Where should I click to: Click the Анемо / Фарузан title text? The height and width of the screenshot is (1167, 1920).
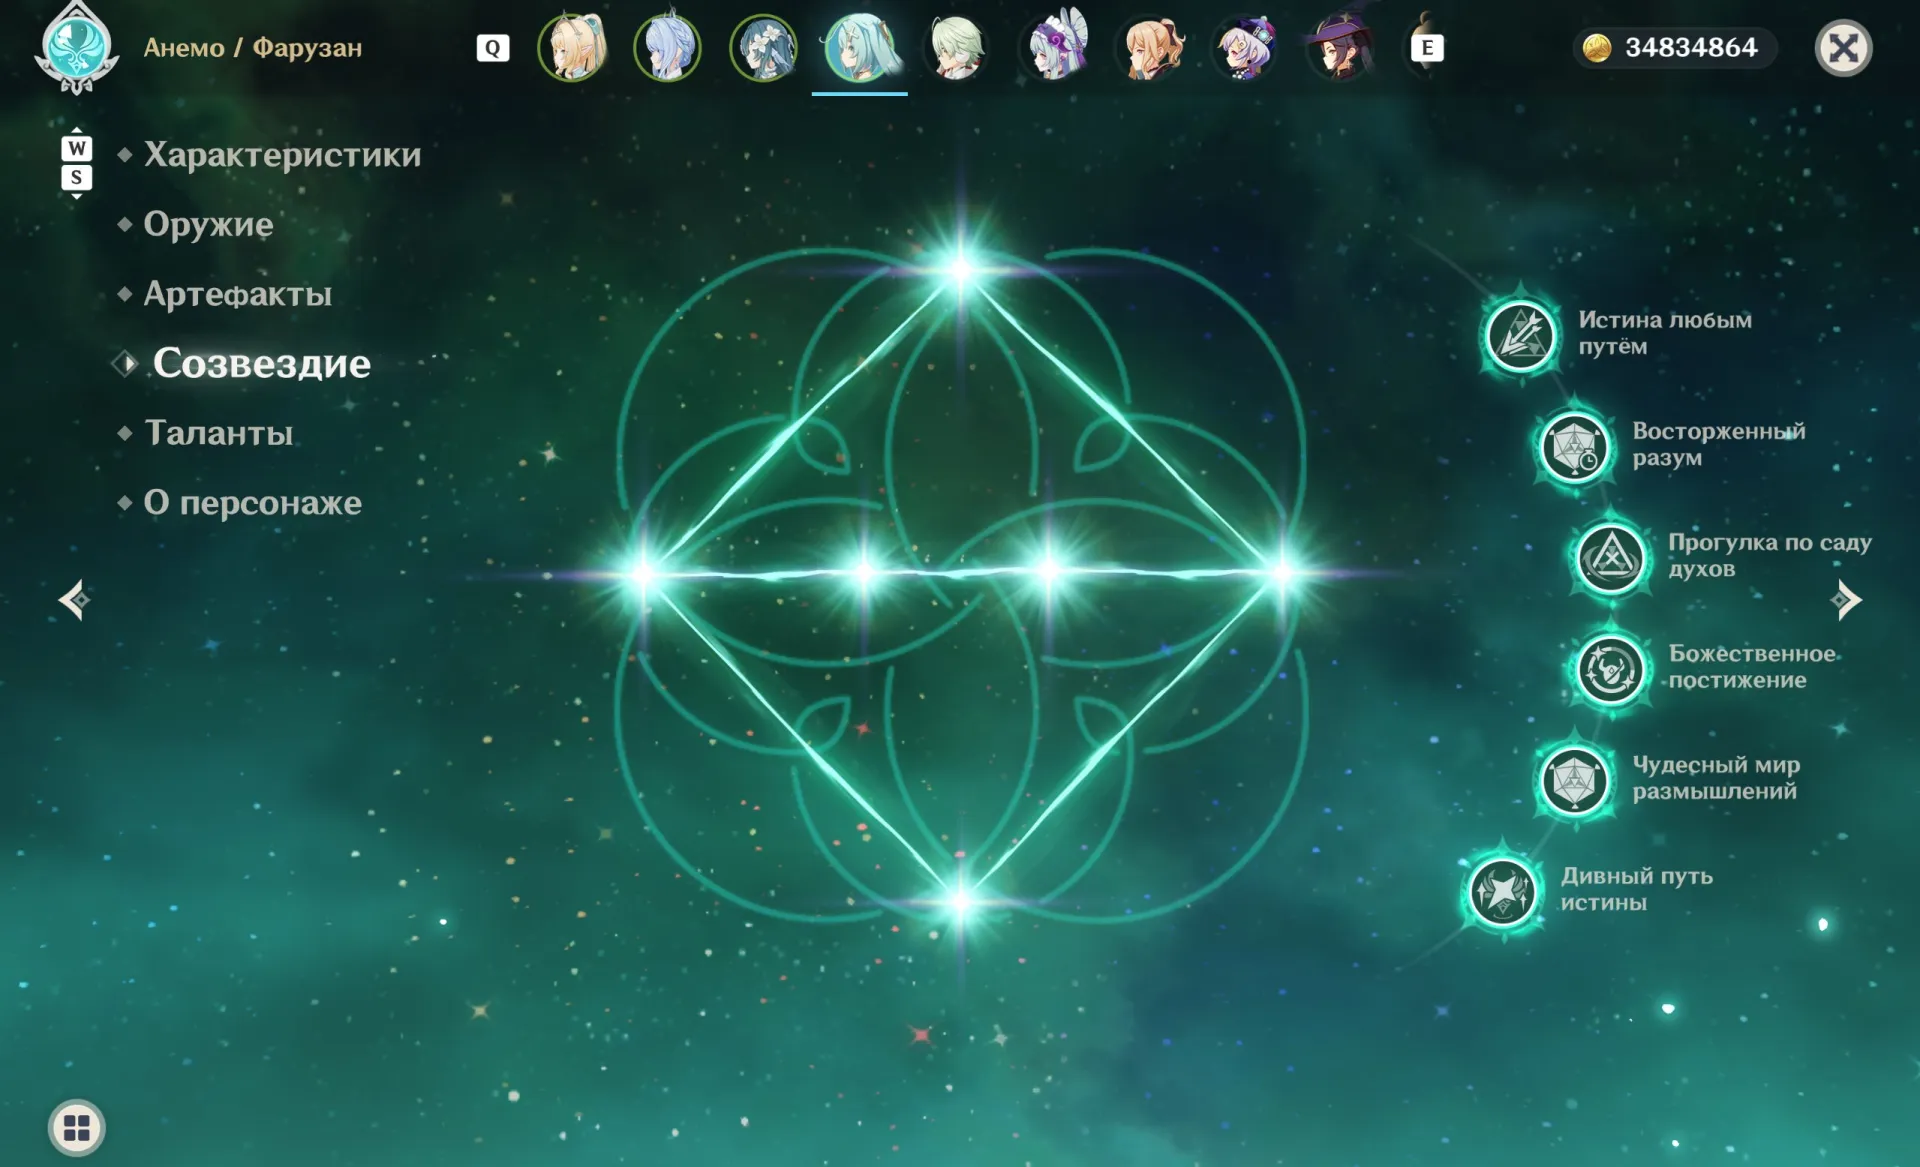pyautogui.click(x=253, y=48)
